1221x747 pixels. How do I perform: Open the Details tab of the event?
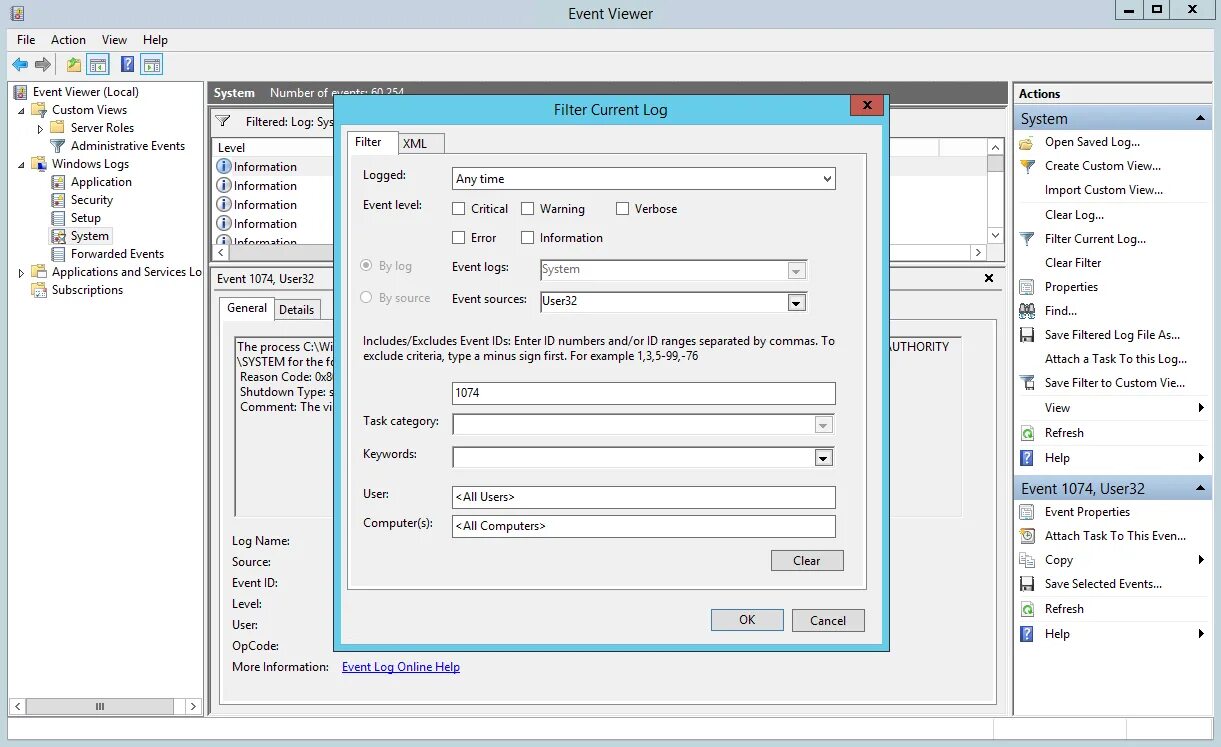tap(297, 309)
